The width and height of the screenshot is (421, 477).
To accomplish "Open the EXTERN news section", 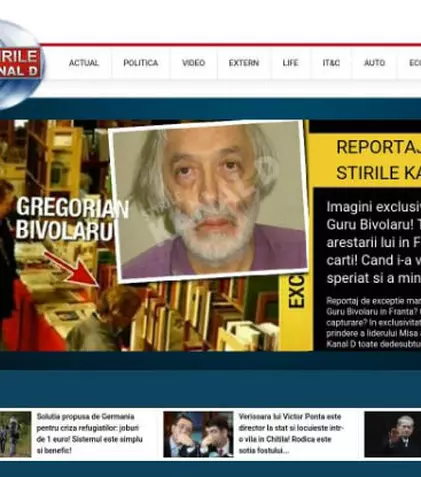I will pos(244,63).
